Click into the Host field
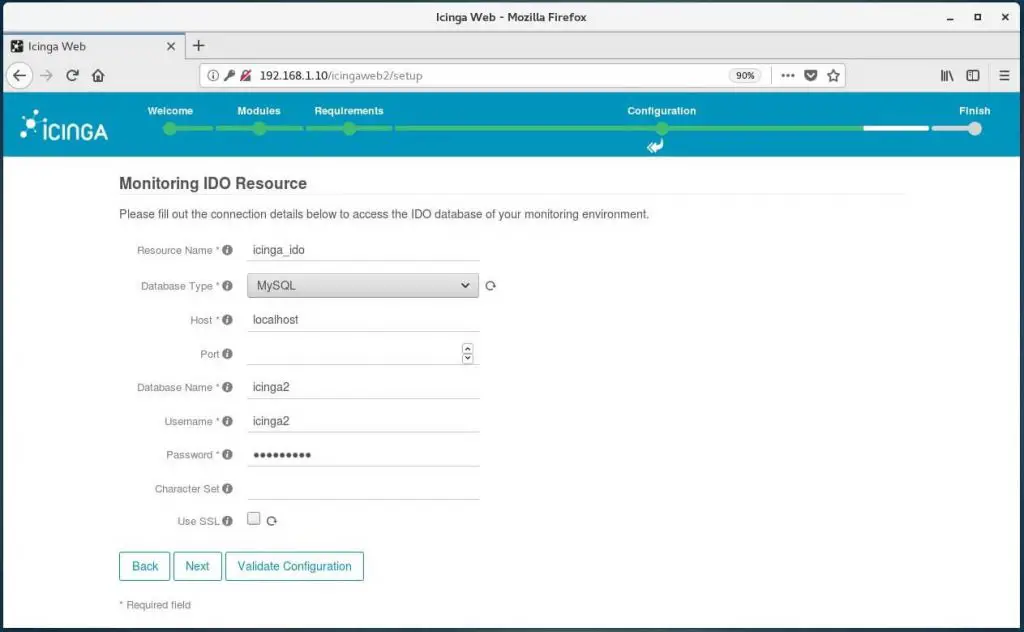This screenshot has width=1024, height=632. (x=363, y=320)
